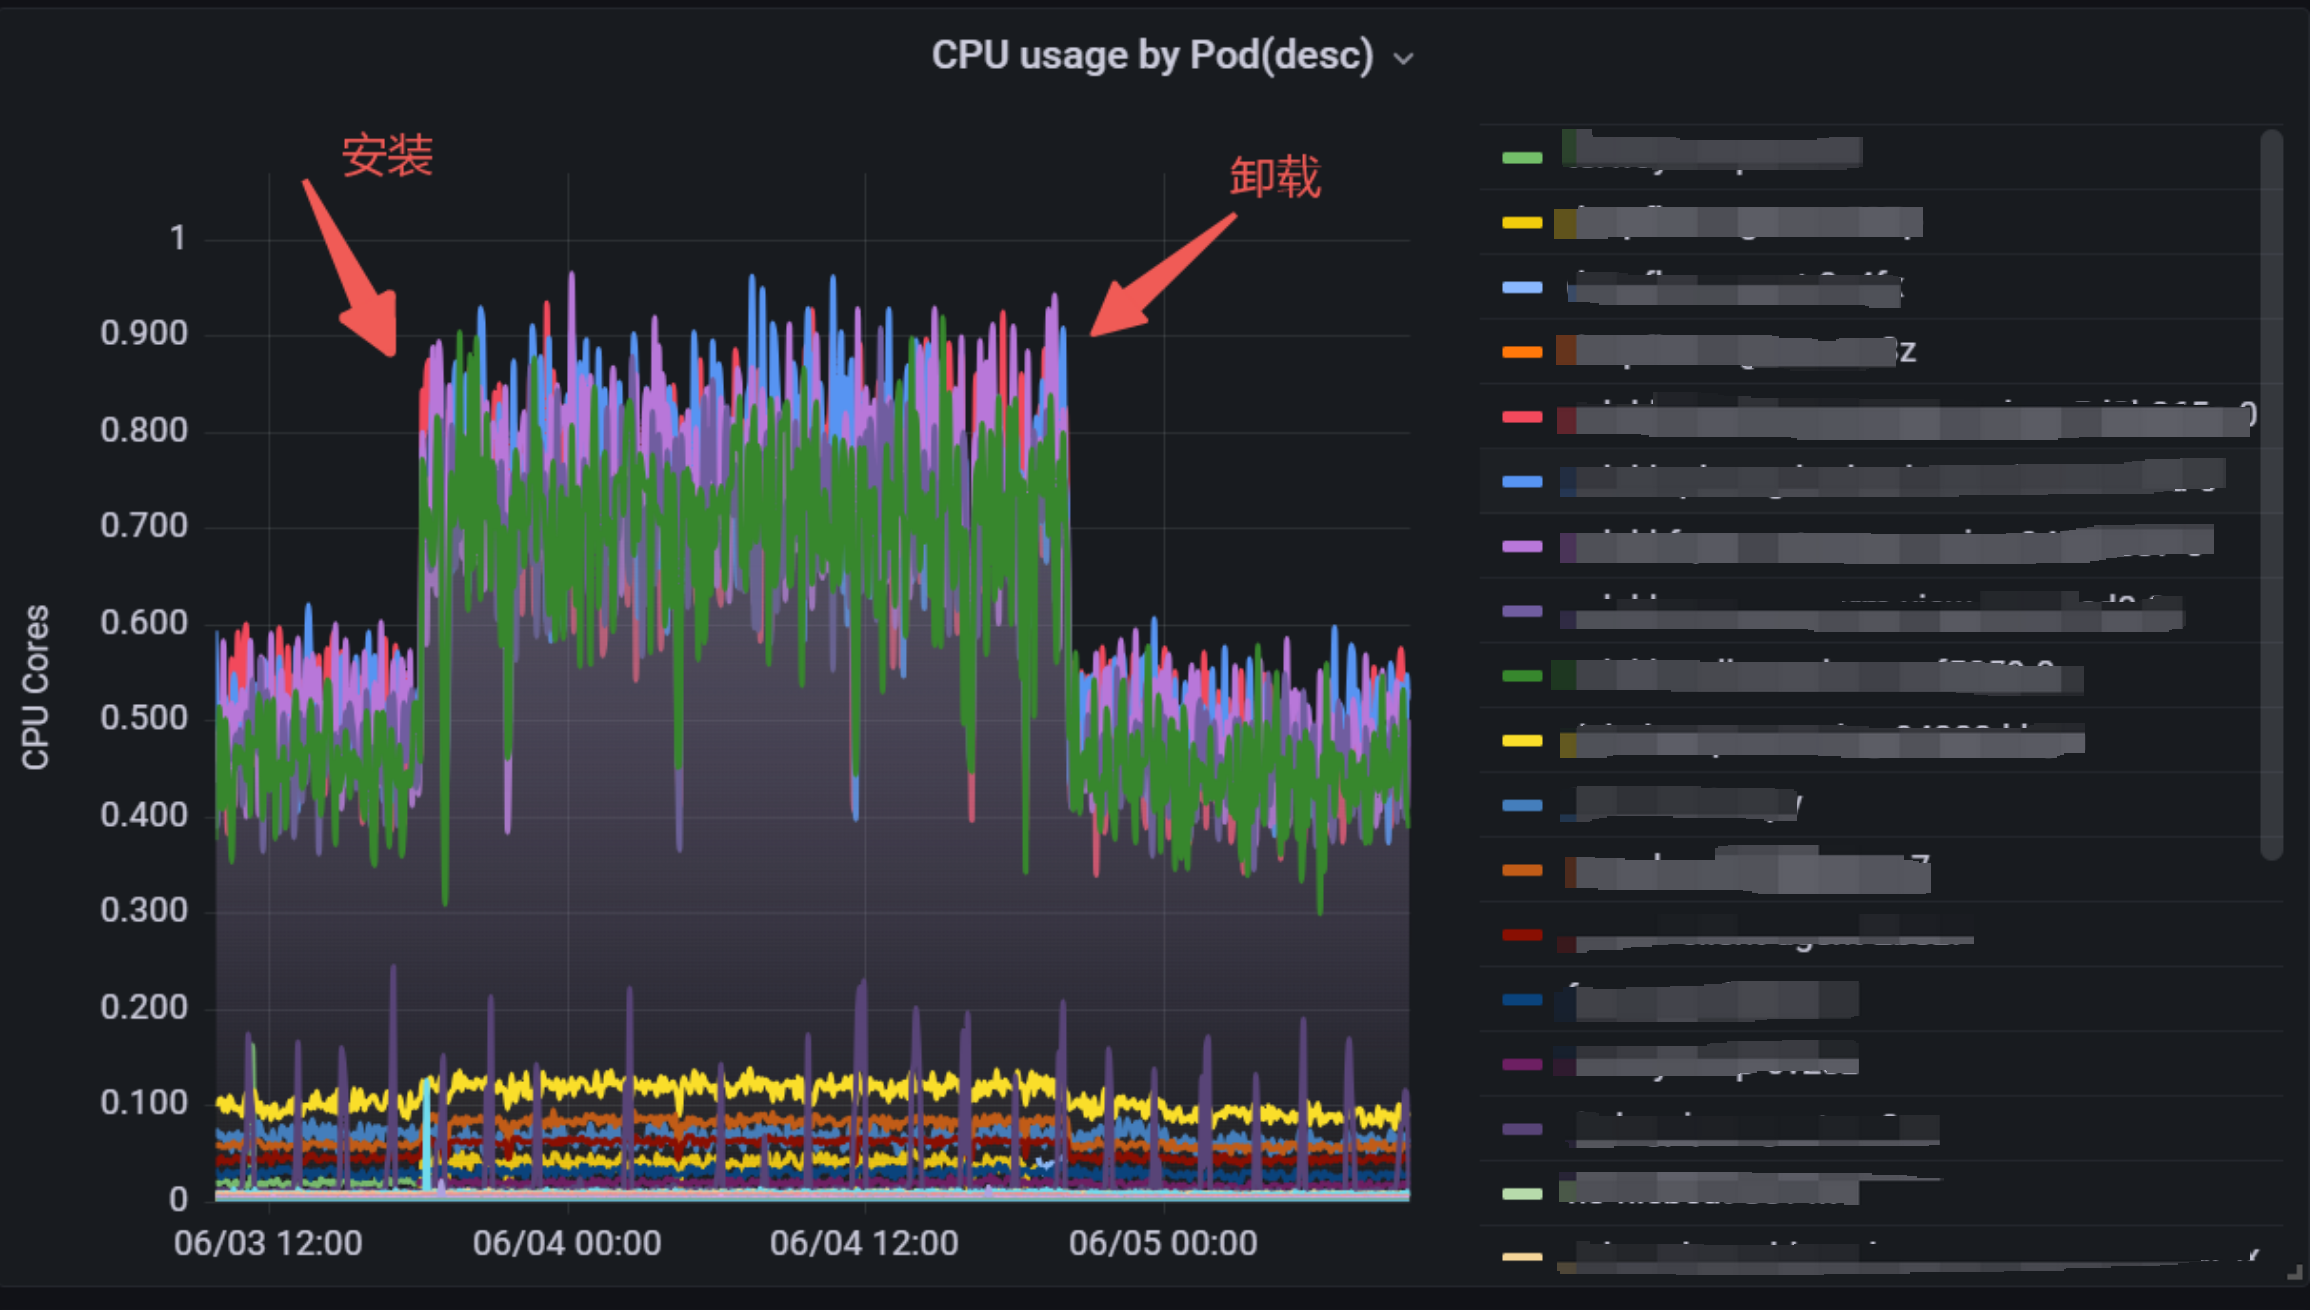Expand the chevron next to the panel title
The image size is (2310, 1310).
click(x=1404, y=59)
